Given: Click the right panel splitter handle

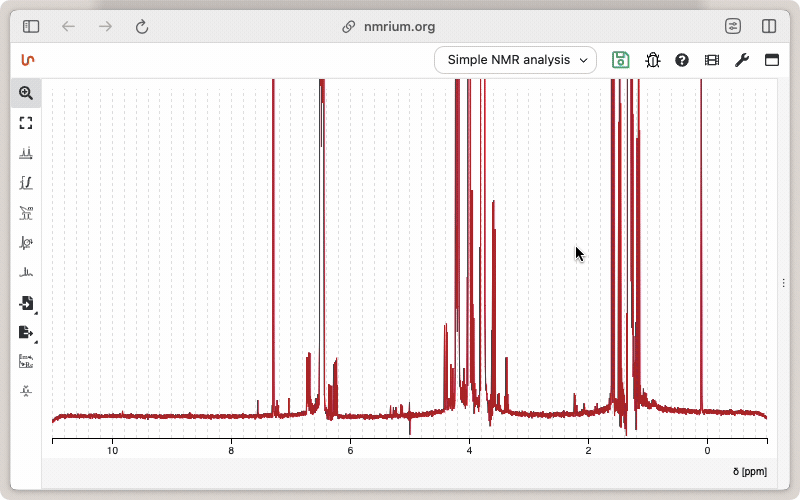Looking at the screenshot, I should tap(783, 283).
